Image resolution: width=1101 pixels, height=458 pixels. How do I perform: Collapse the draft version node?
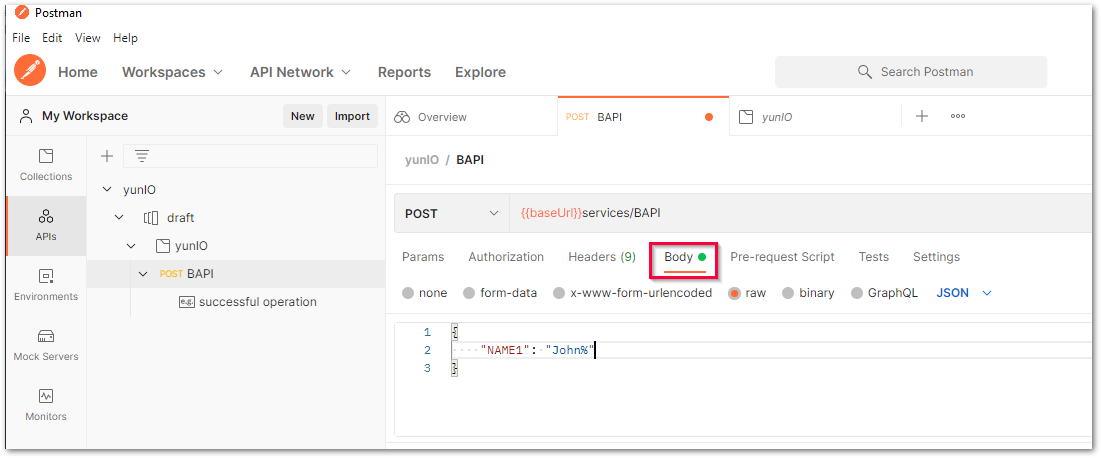coord(119,218)
